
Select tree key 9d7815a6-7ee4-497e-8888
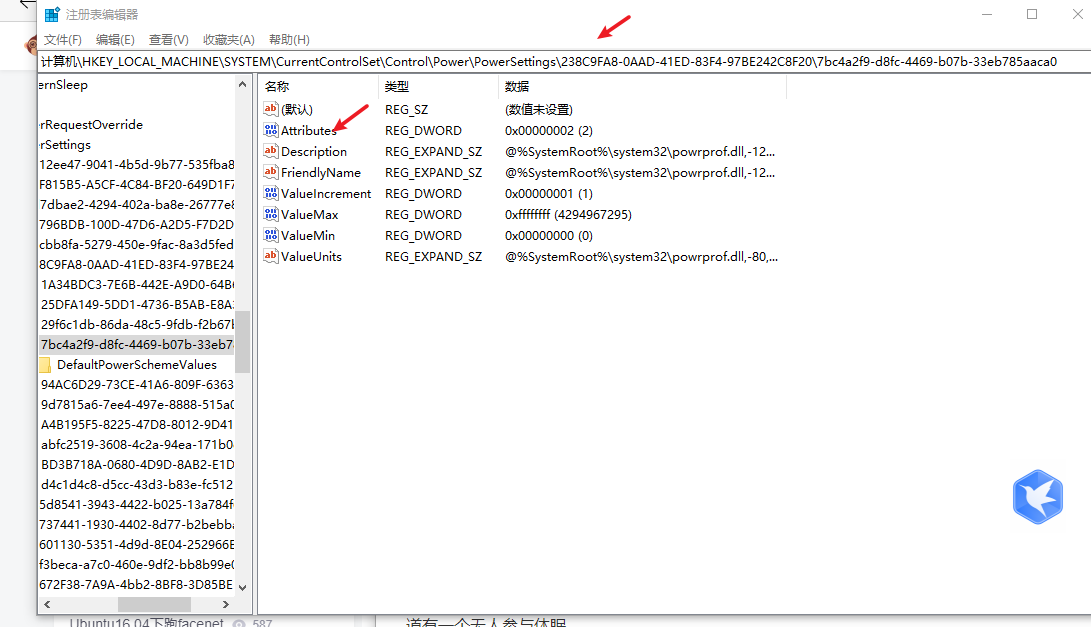[x=137, y=404]
